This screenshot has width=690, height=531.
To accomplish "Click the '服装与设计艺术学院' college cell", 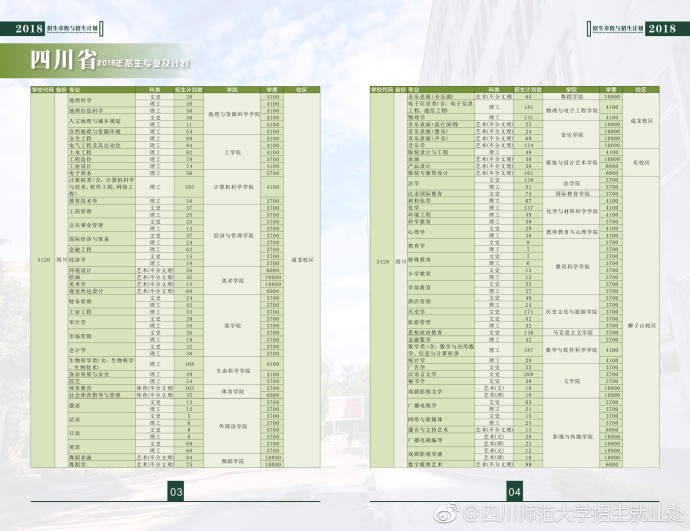I will point(571,163).
